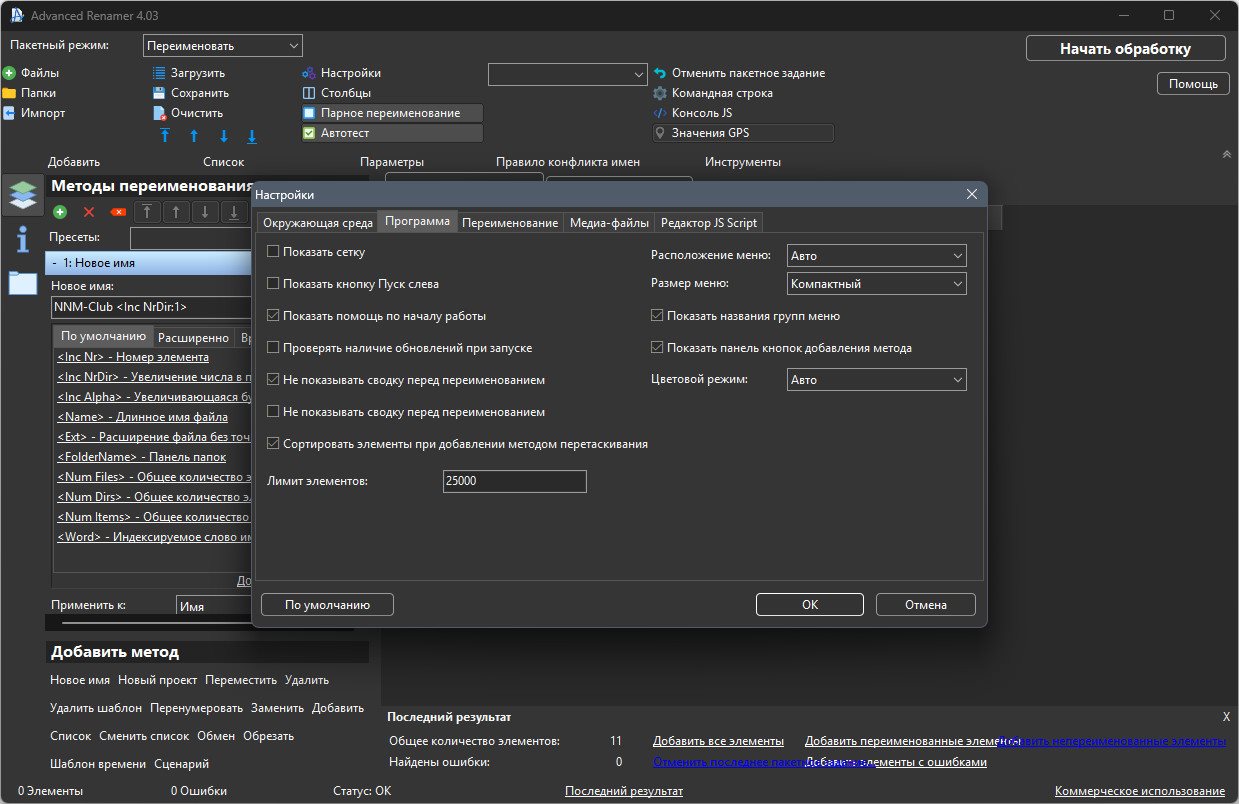Collapse the toolbar with the chevron icon
The width and height of the screenshot is (1239, 804).
(1227, 154)
